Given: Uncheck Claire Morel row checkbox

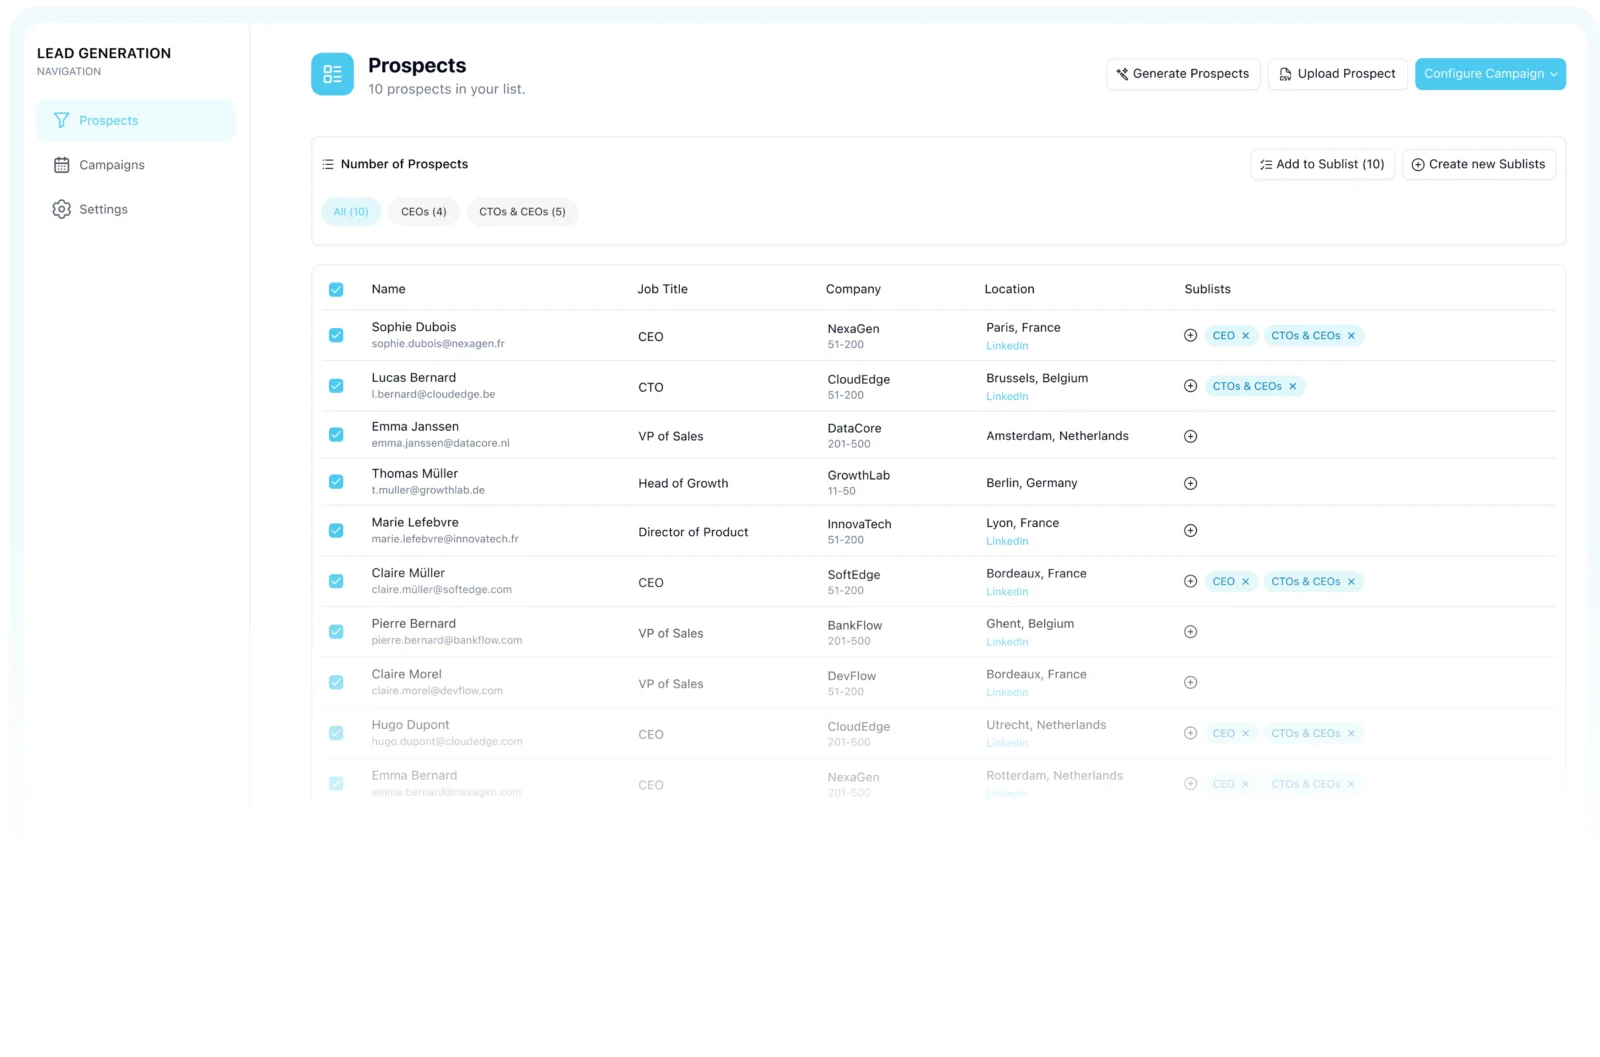Looking at the screenshot, I should (x=336, y=682).
